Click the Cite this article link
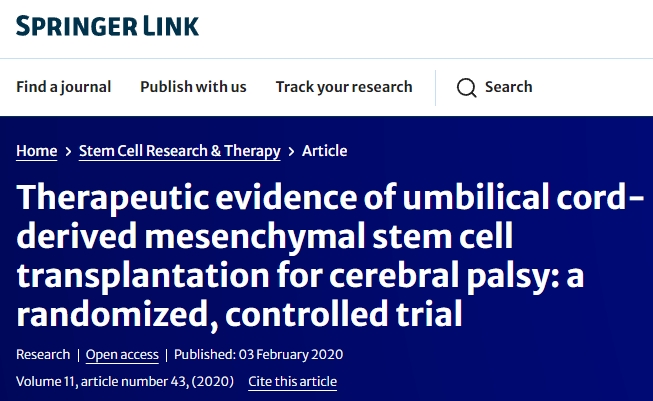This screenshot has width=653, height=401. pos(292,381)
